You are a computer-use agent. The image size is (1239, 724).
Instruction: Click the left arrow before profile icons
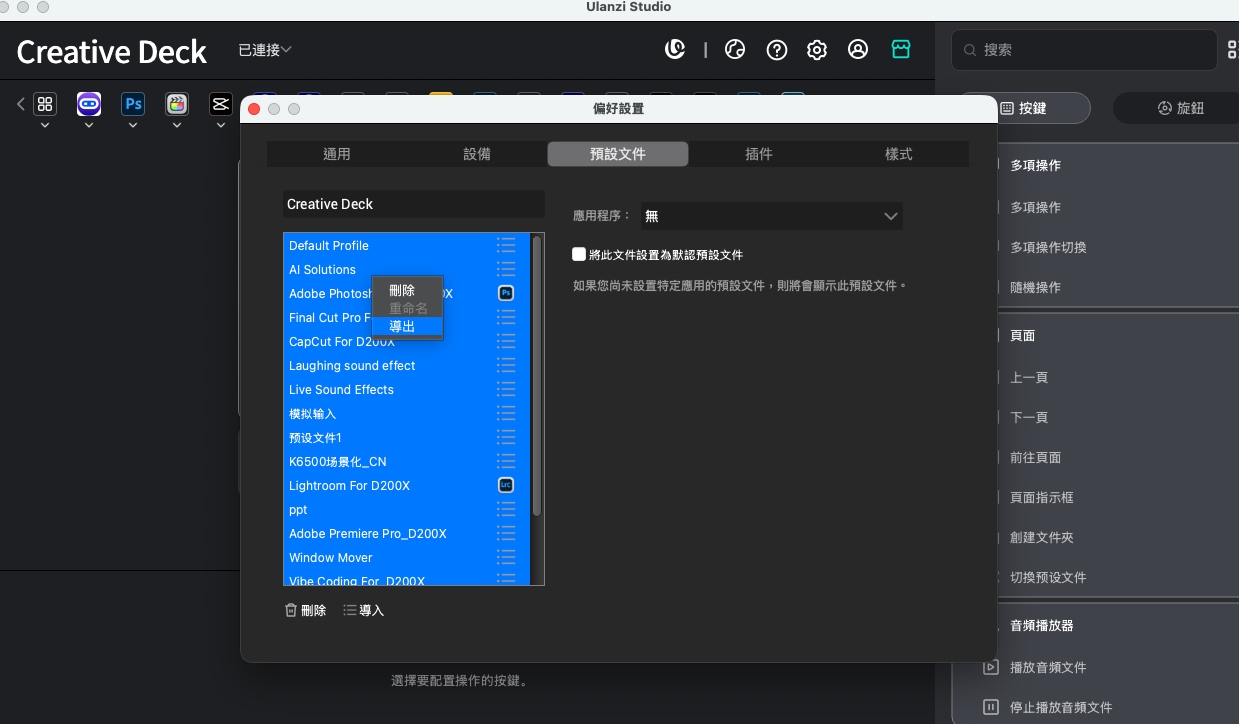point(20,104)
